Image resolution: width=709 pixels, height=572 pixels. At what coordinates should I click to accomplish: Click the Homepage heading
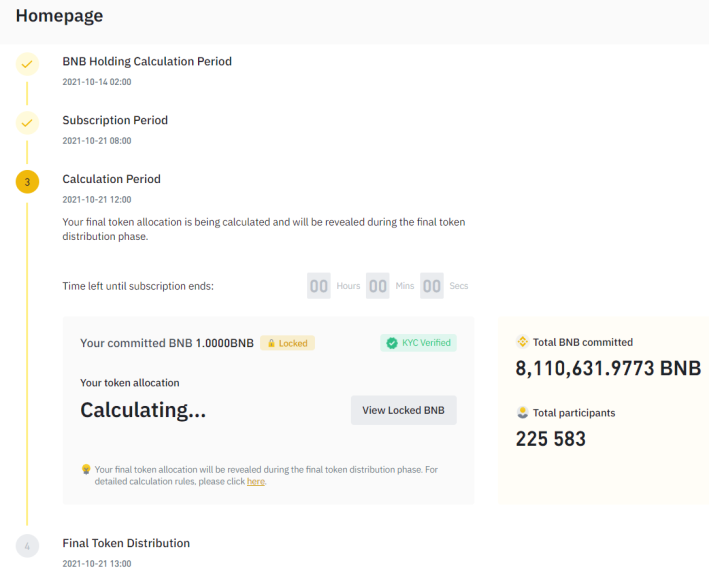coord(59,16)
